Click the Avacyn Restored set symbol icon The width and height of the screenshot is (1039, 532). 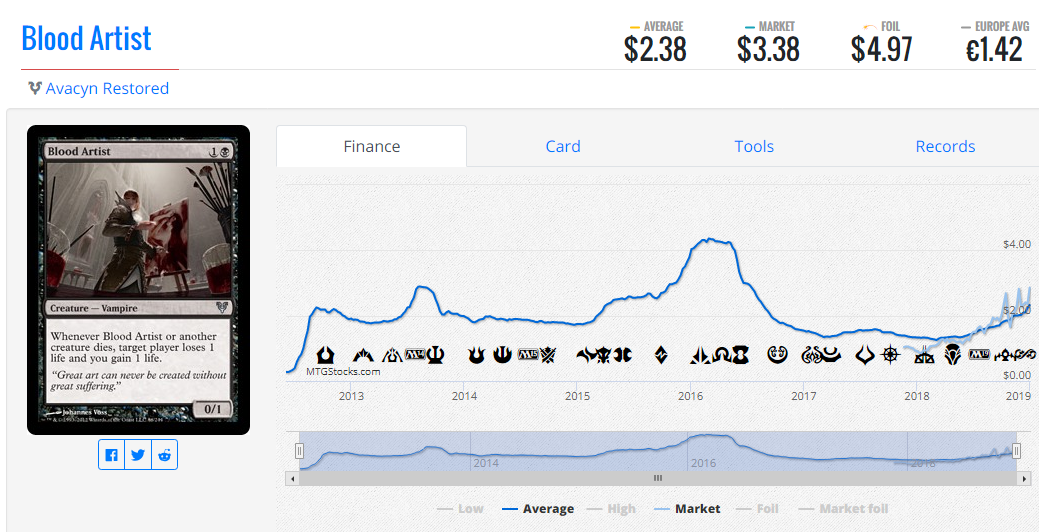click(x=35, y=88)
